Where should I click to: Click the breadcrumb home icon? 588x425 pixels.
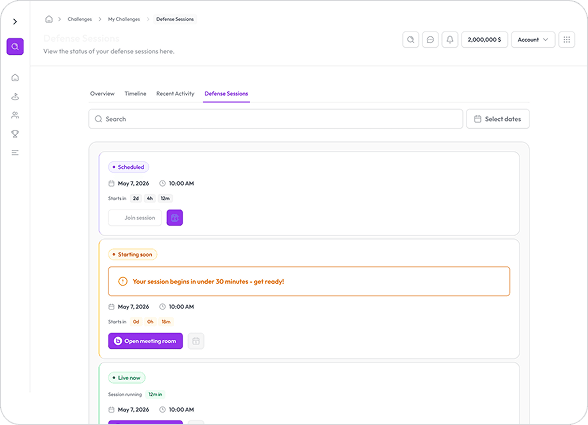(49, 19)
